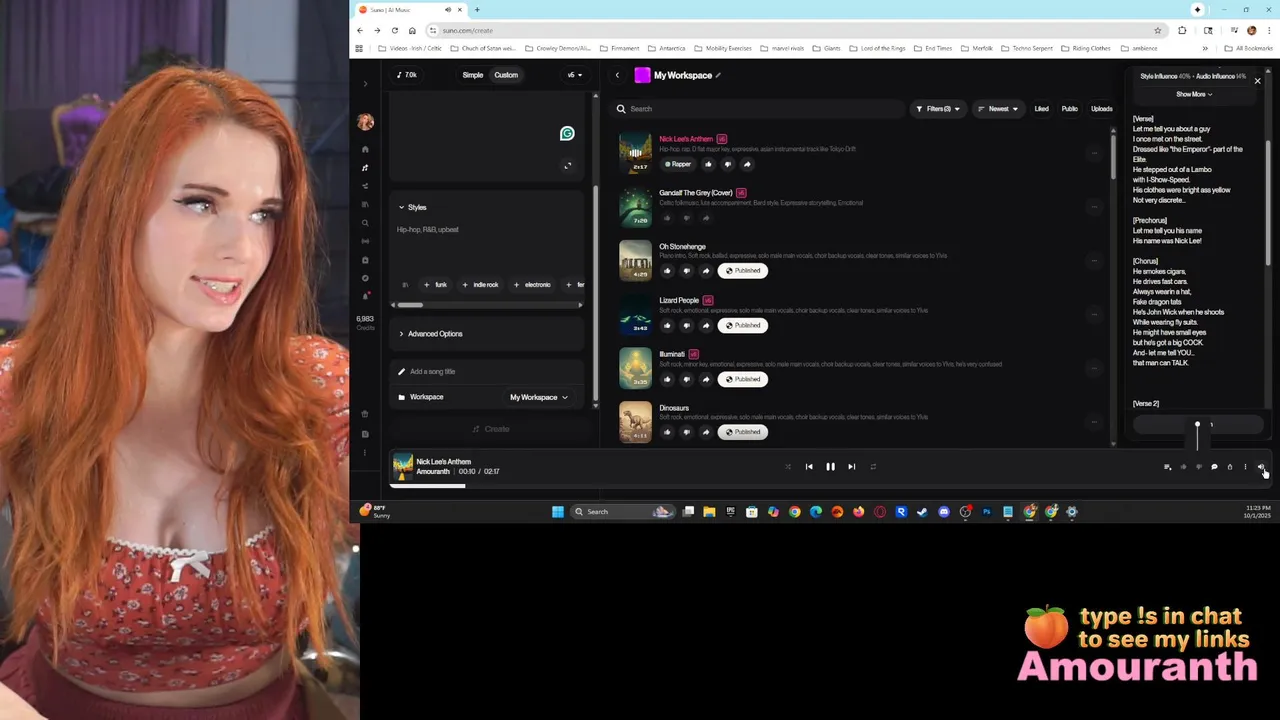This screenshot has height=720, width=1280.
Task: Open the My Workspace dropdown selector
Action: tap(539, 398)
